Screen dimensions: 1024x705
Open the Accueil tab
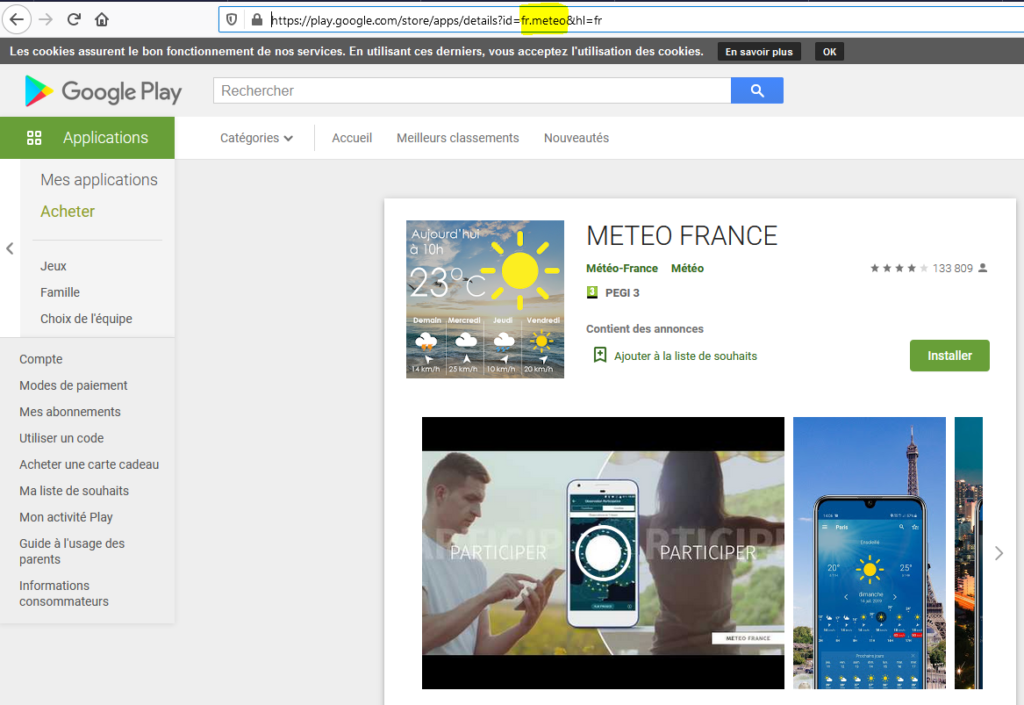(352, 138)
